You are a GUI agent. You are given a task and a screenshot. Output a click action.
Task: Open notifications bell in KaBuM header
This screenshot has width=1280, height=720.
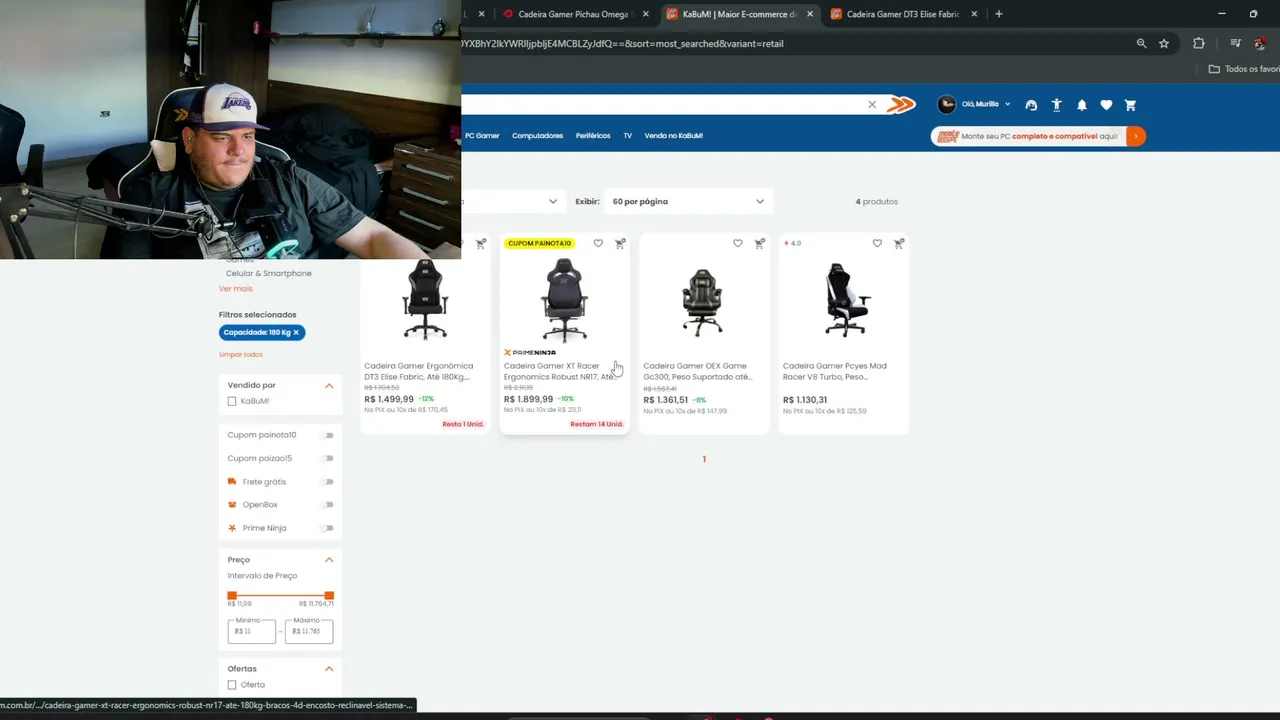click(x=1081, y=105)
